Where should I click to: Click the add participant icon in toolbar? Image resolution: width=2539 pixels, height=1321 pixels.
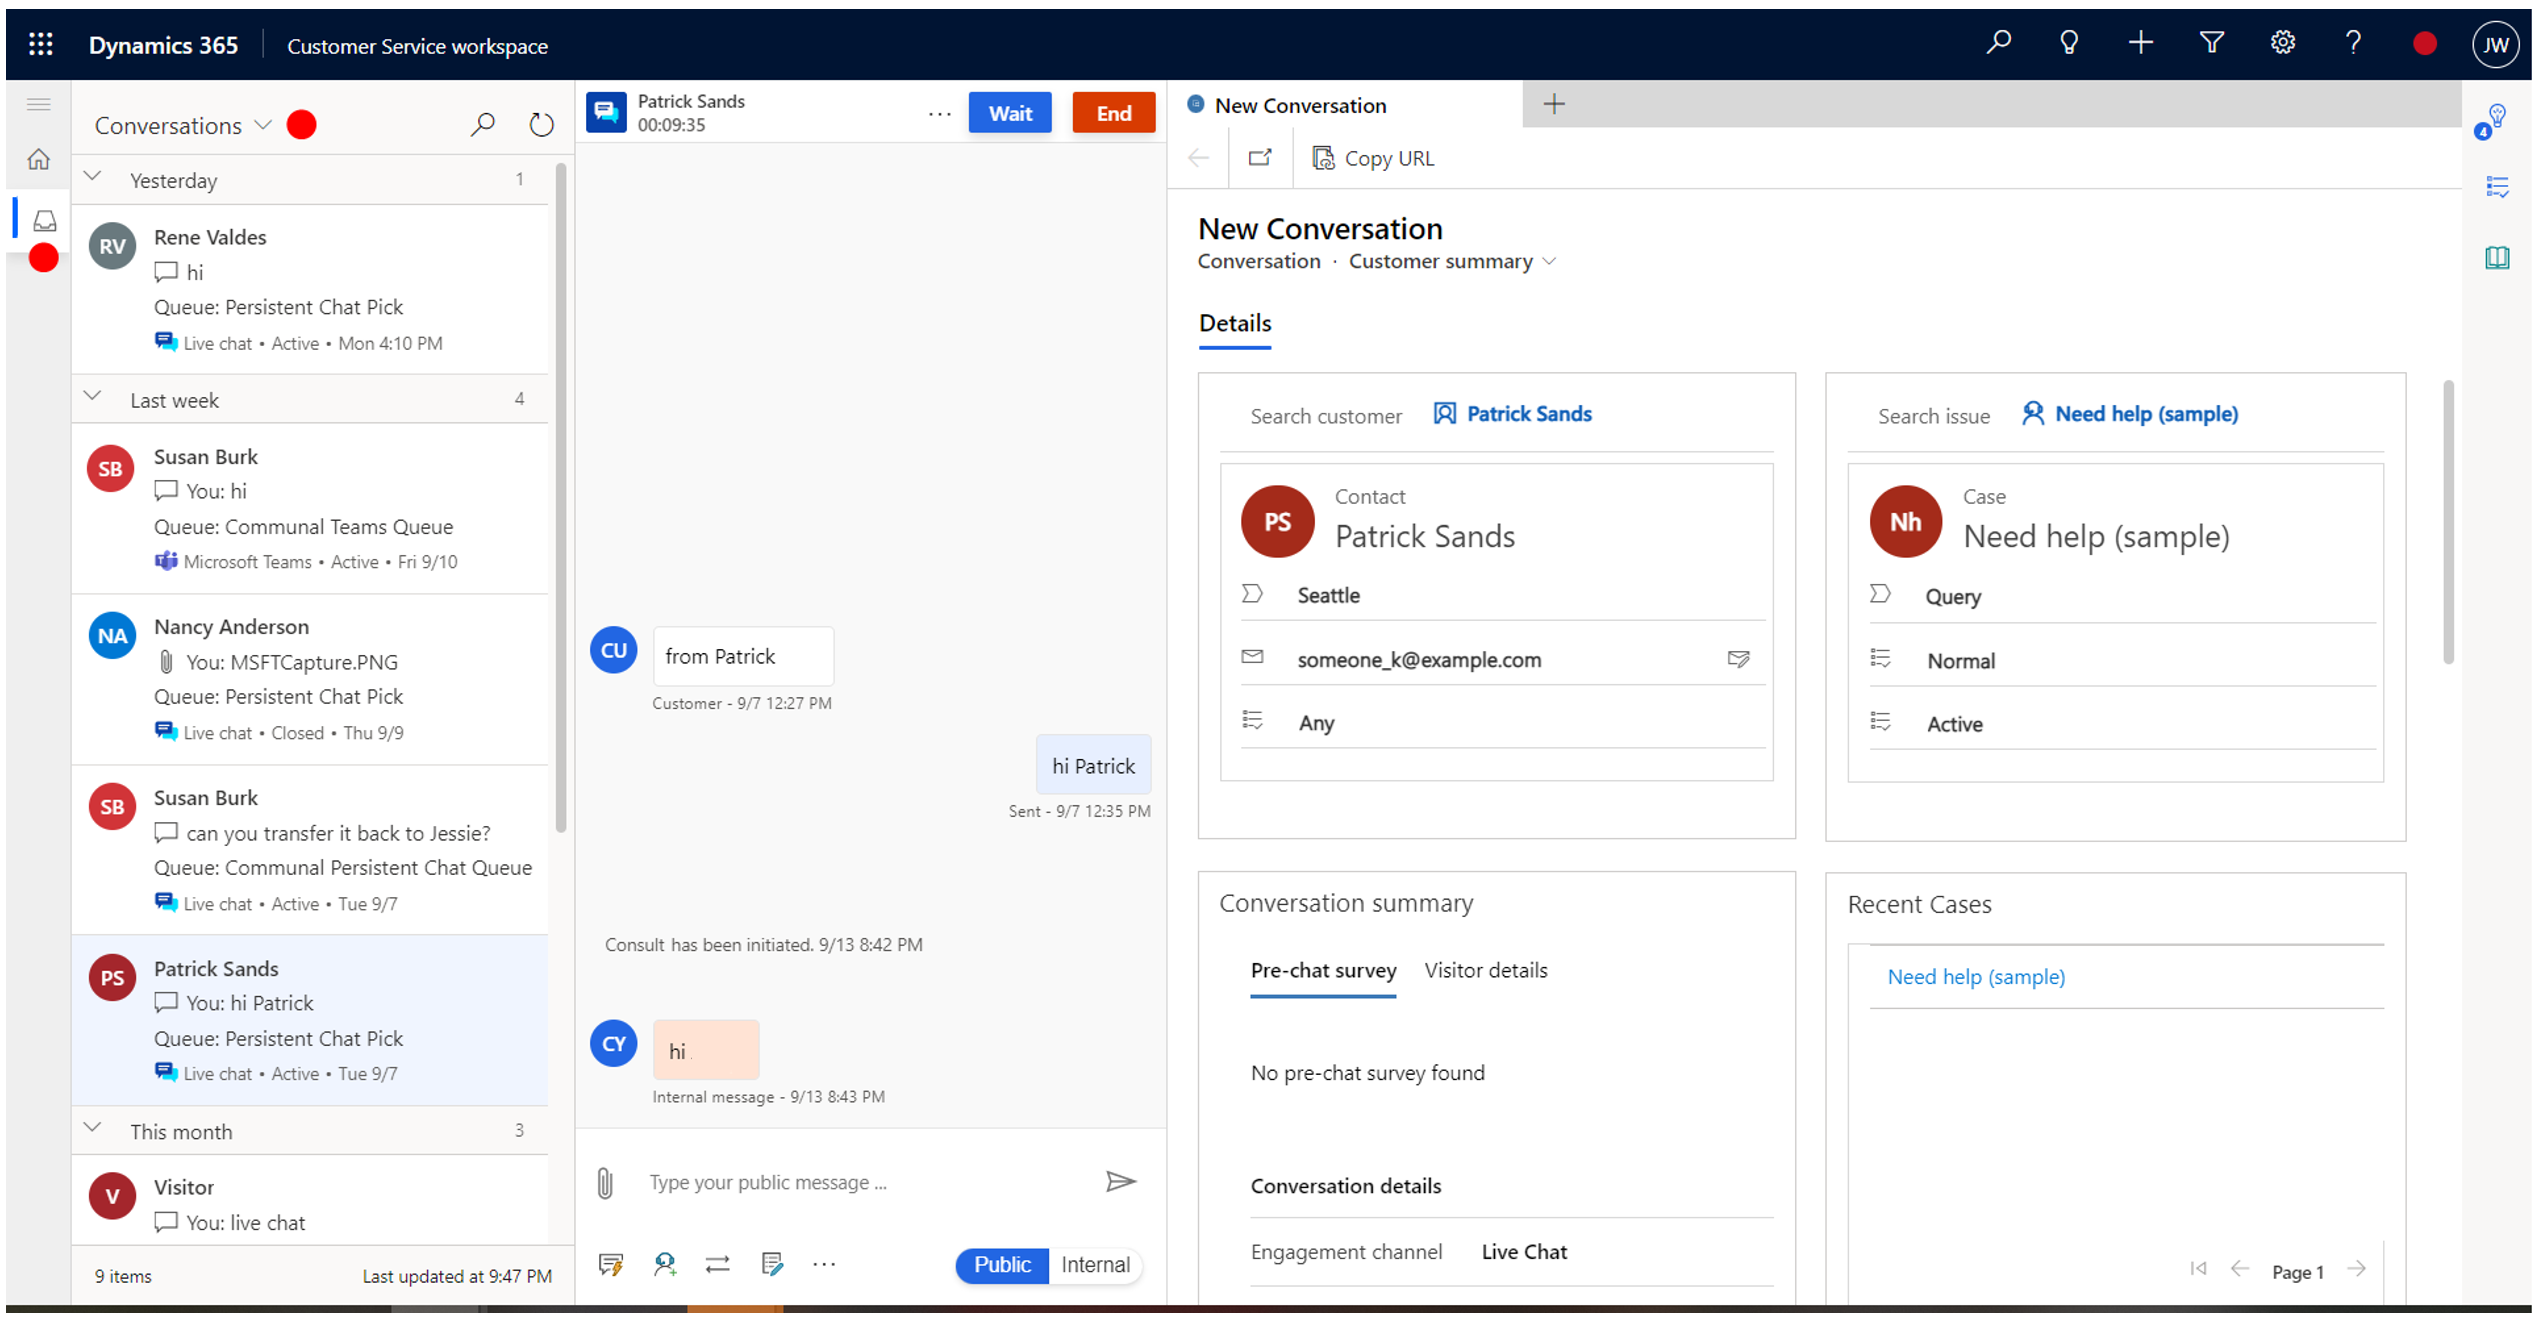point(663,1264)
